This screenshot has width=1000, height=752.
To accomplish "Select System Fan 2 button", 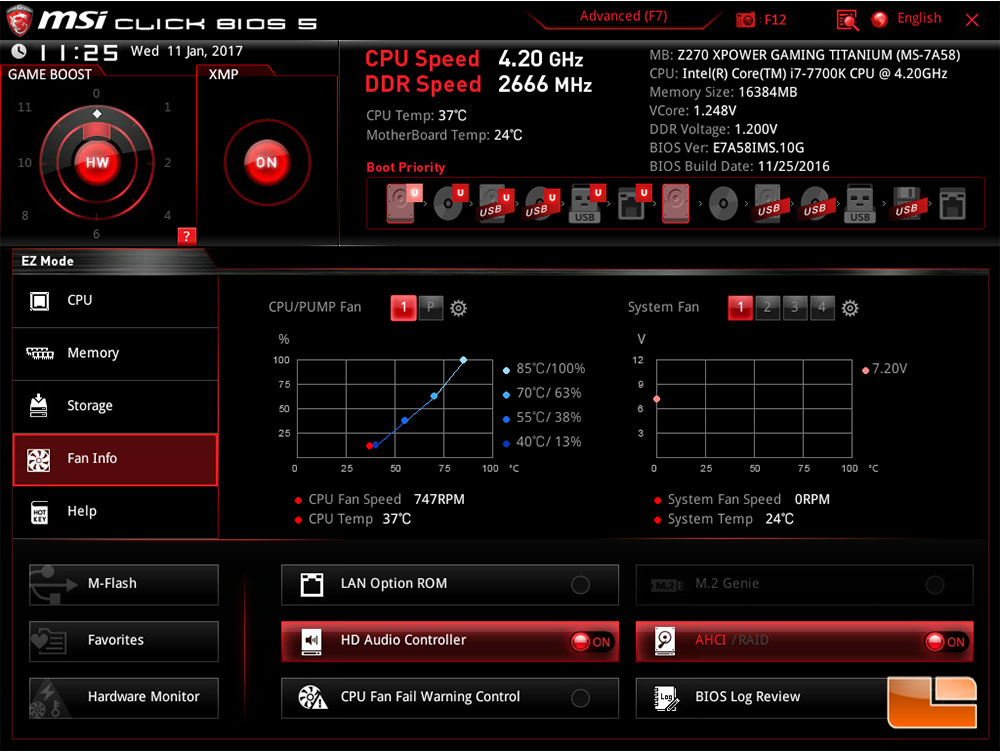I will tap(767, 308).
